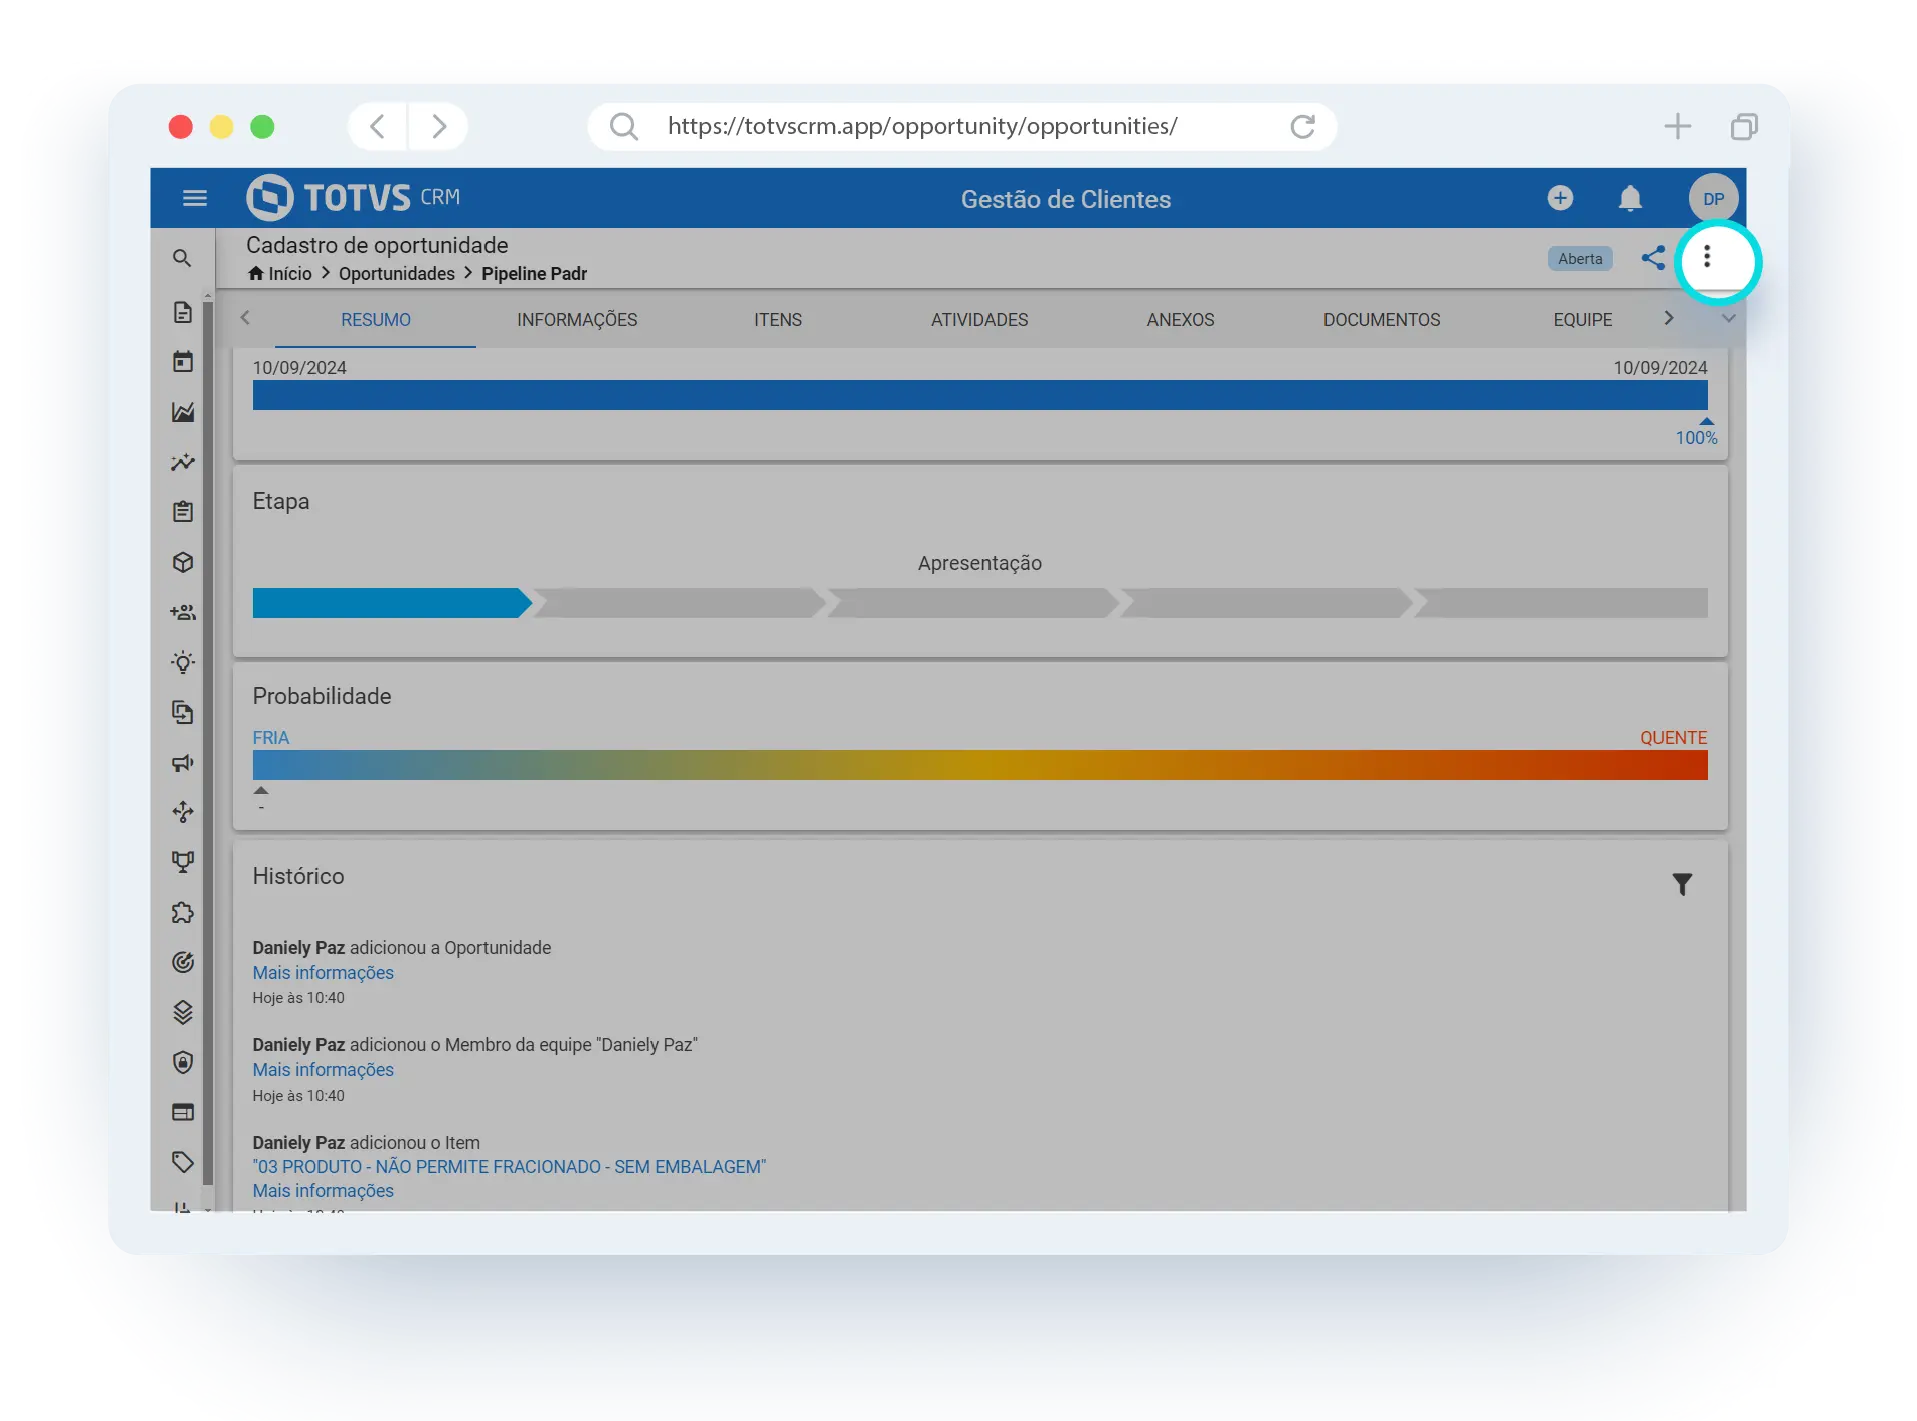This screenshot has width=1917, height=1421.
Task: Reload the page in browser
Action: [1302, 126]
